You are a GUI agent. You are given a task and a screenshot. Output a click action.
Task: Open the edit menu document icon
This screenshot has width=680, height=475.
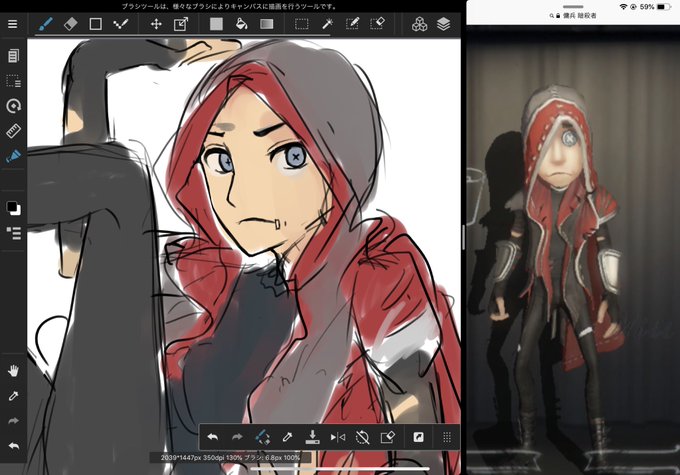13,56
